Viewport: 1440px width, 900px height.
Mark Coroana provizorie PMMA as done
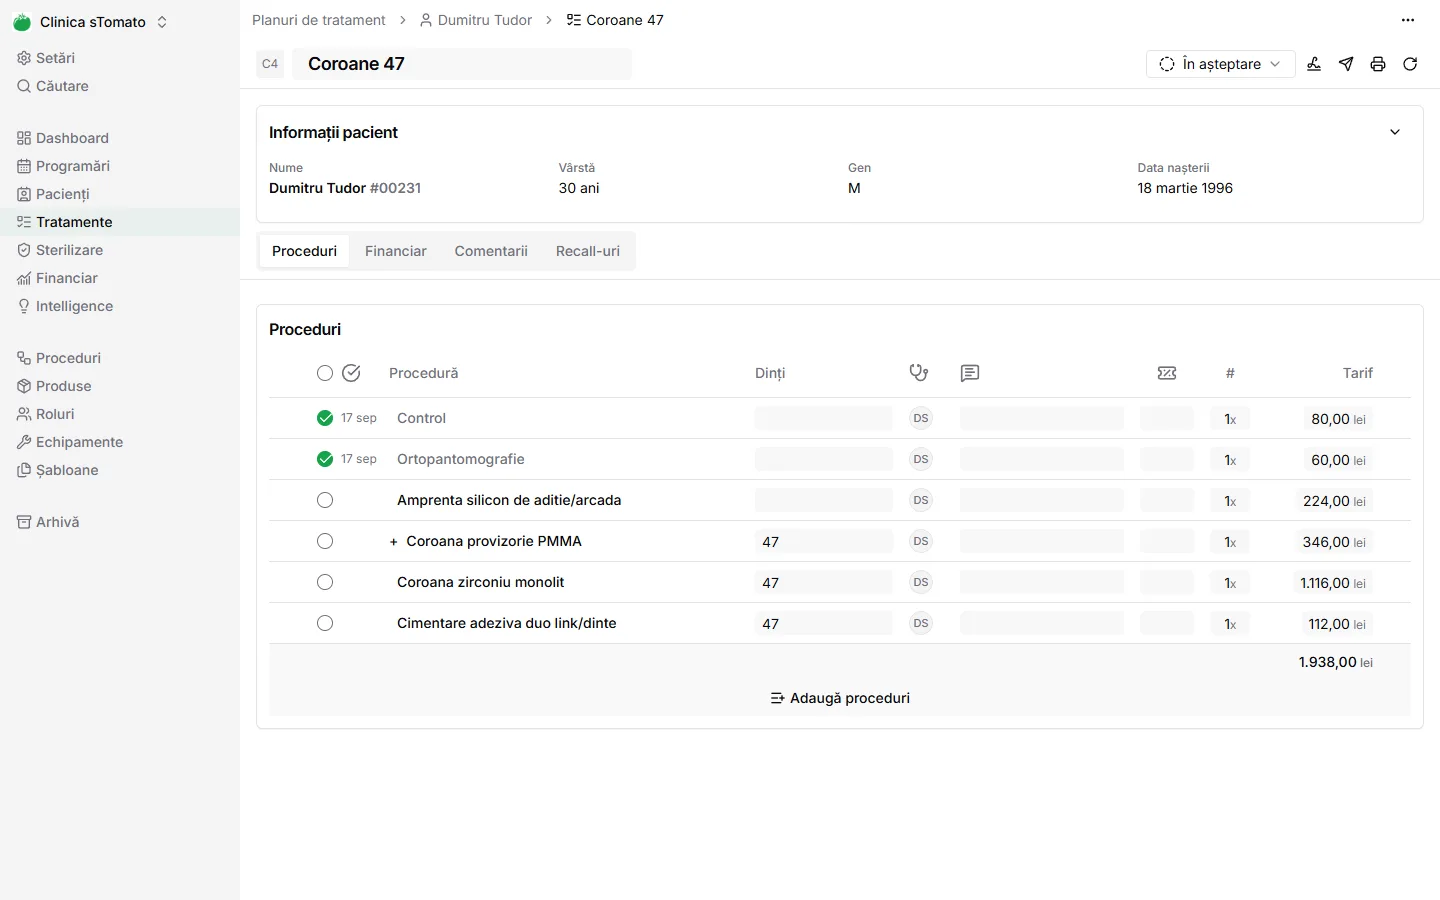(x=325, y=541)
